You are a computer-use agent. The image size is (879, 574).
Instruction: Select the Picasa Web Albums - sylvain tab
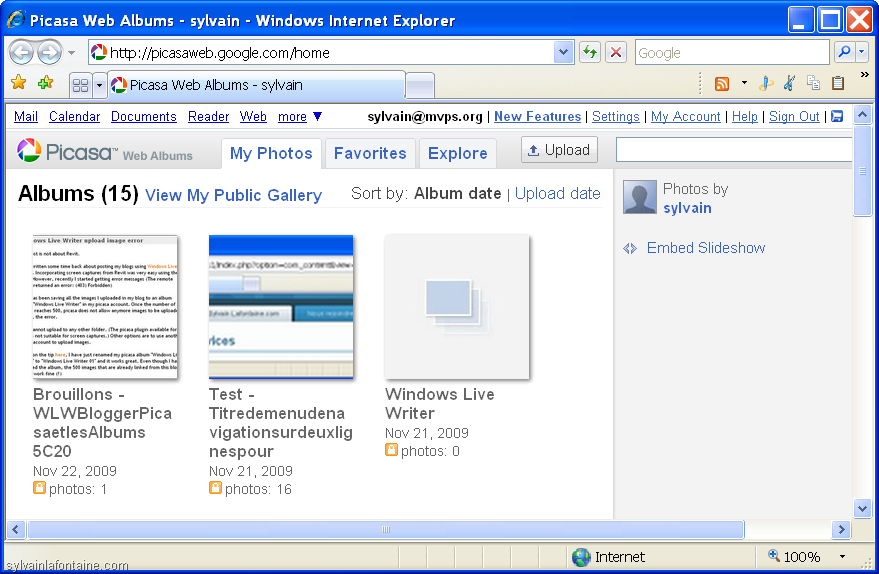tap(256, 85)
